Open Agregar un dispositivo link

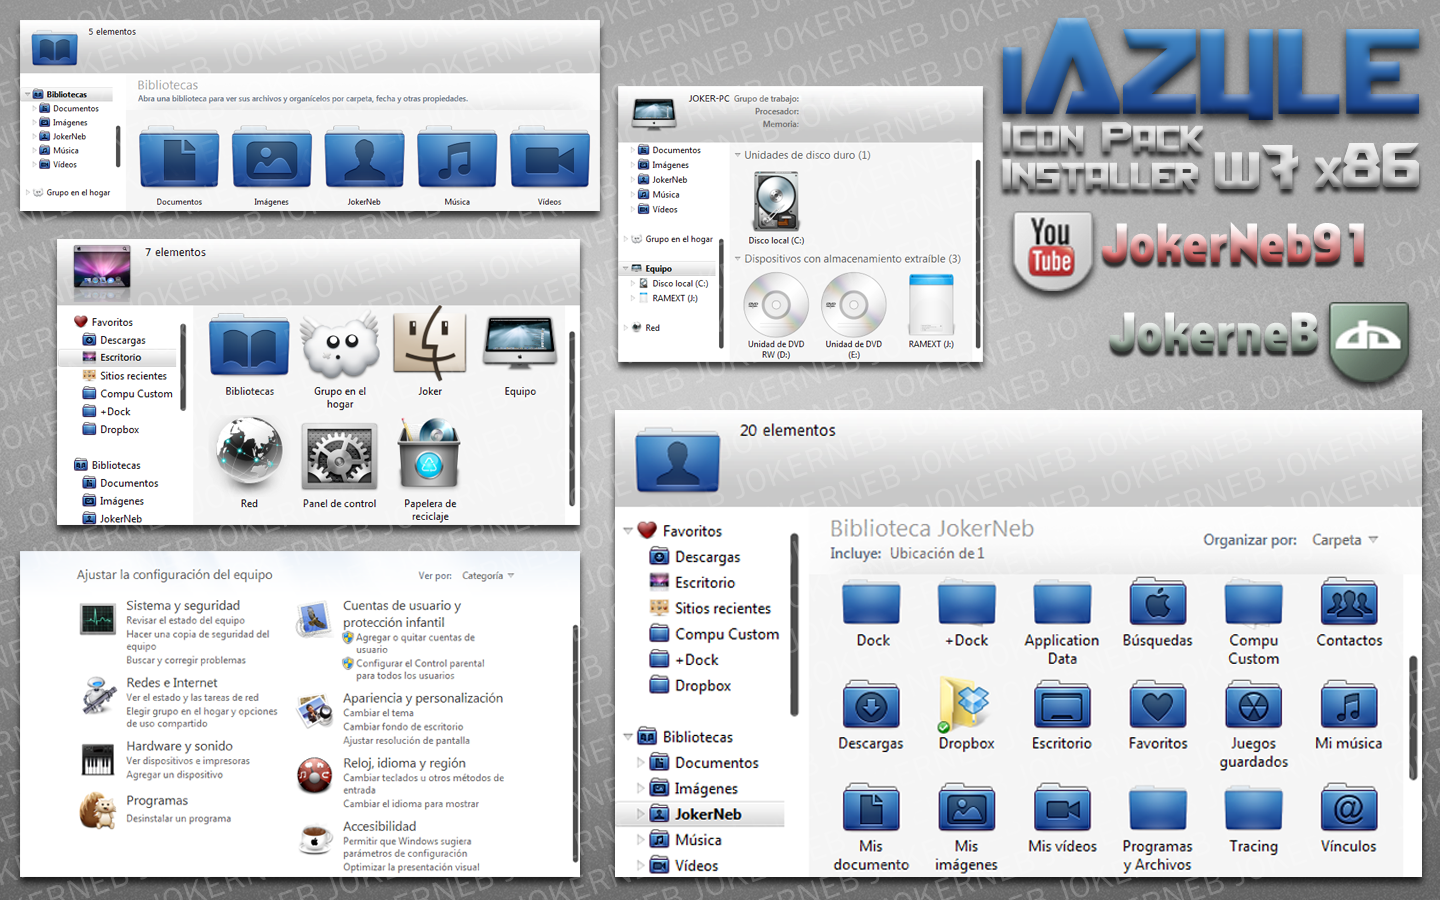[175, 775]
